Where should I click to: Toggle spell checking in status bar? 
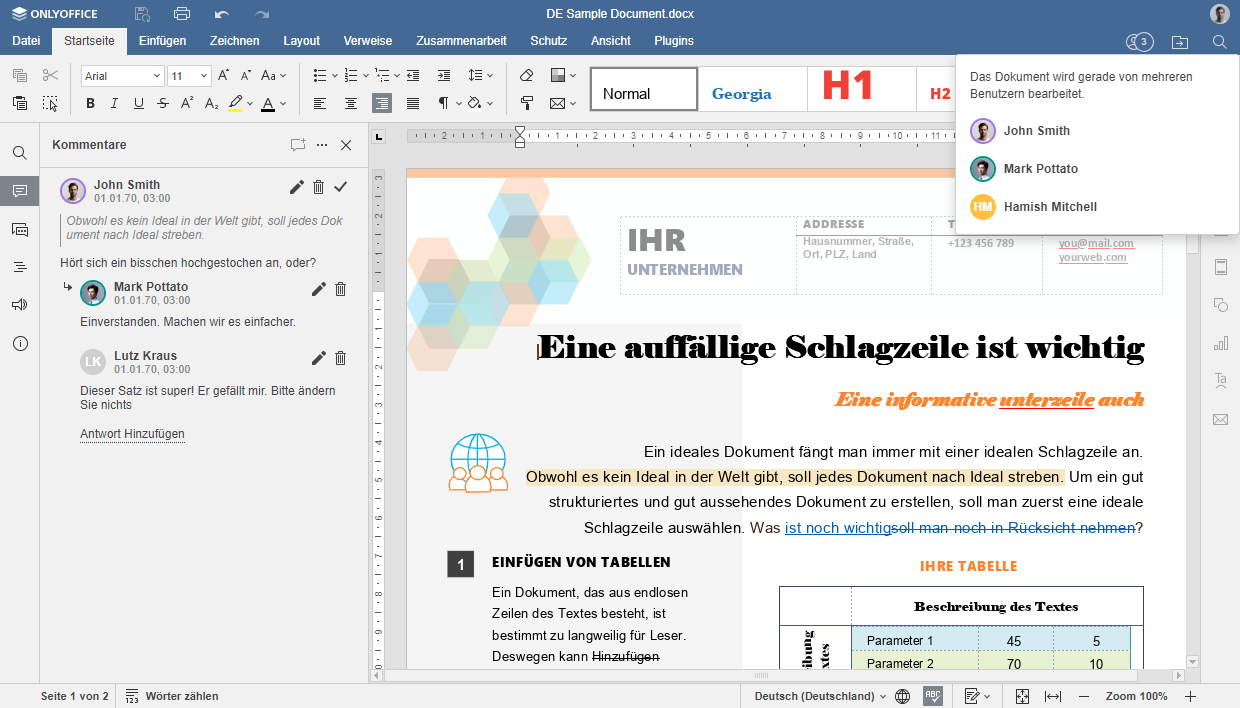932,696
